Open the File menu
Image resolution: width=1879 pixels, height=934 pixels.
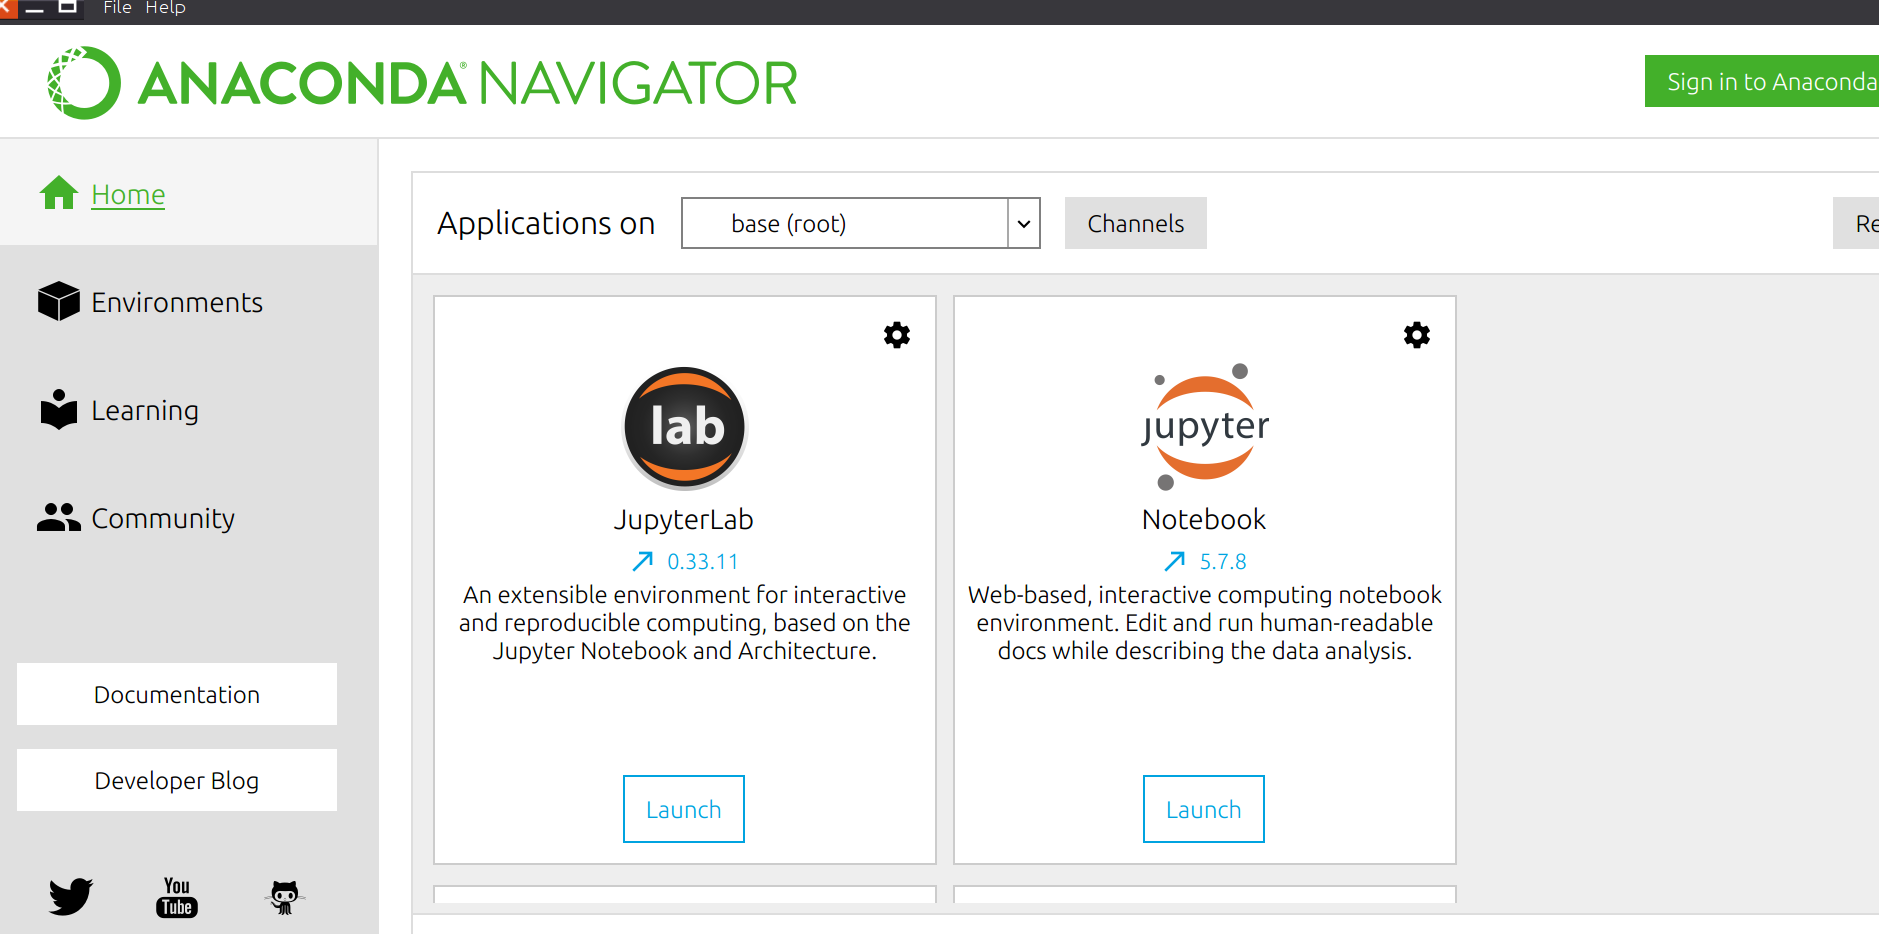(117, 8)
